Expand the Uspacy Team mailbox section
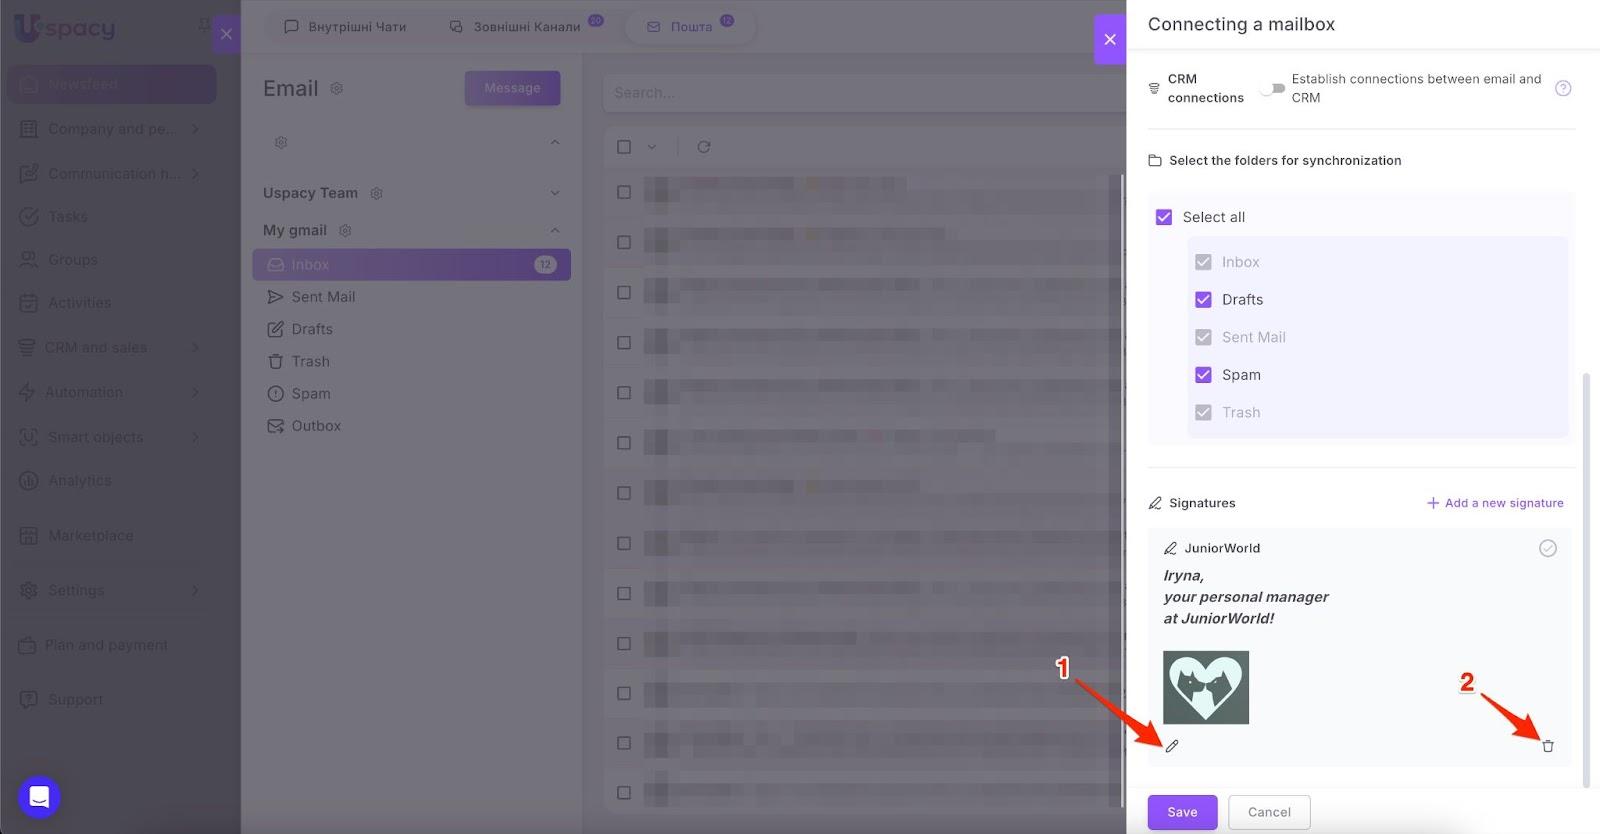This screenshot has width=1600, height=834. pyautogui.click(x=555, y=193)
